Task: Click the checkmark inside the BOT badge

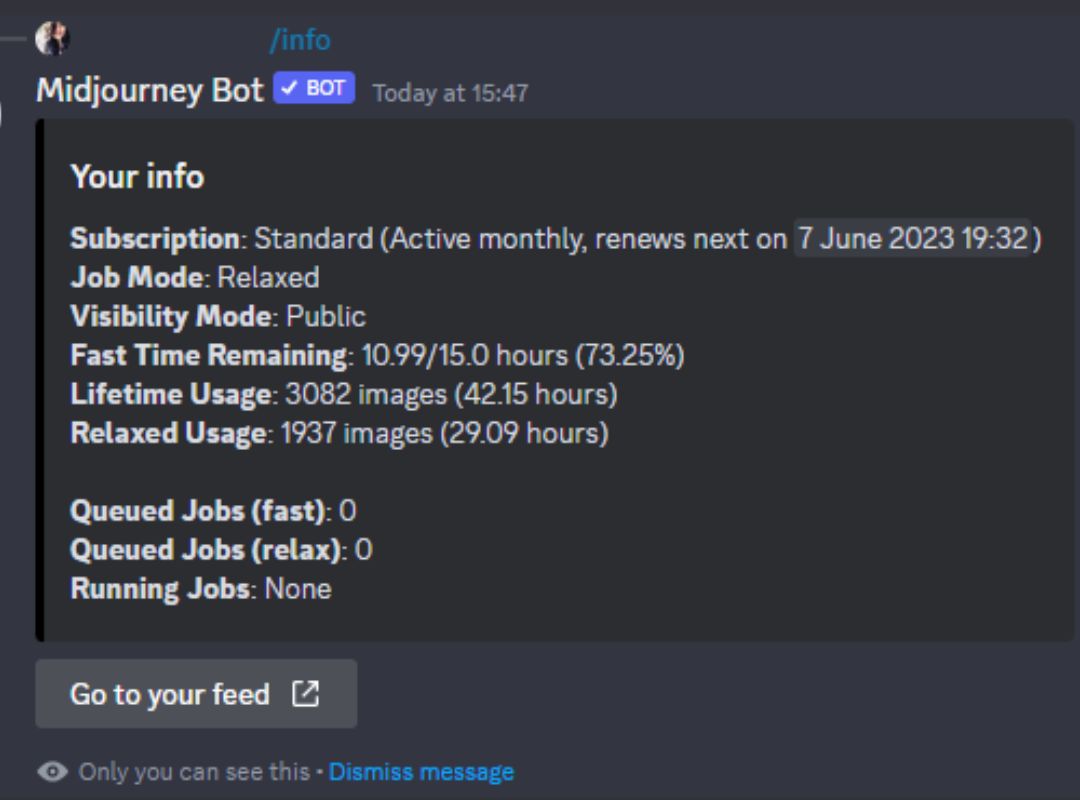Action: (x=291, y=88)
